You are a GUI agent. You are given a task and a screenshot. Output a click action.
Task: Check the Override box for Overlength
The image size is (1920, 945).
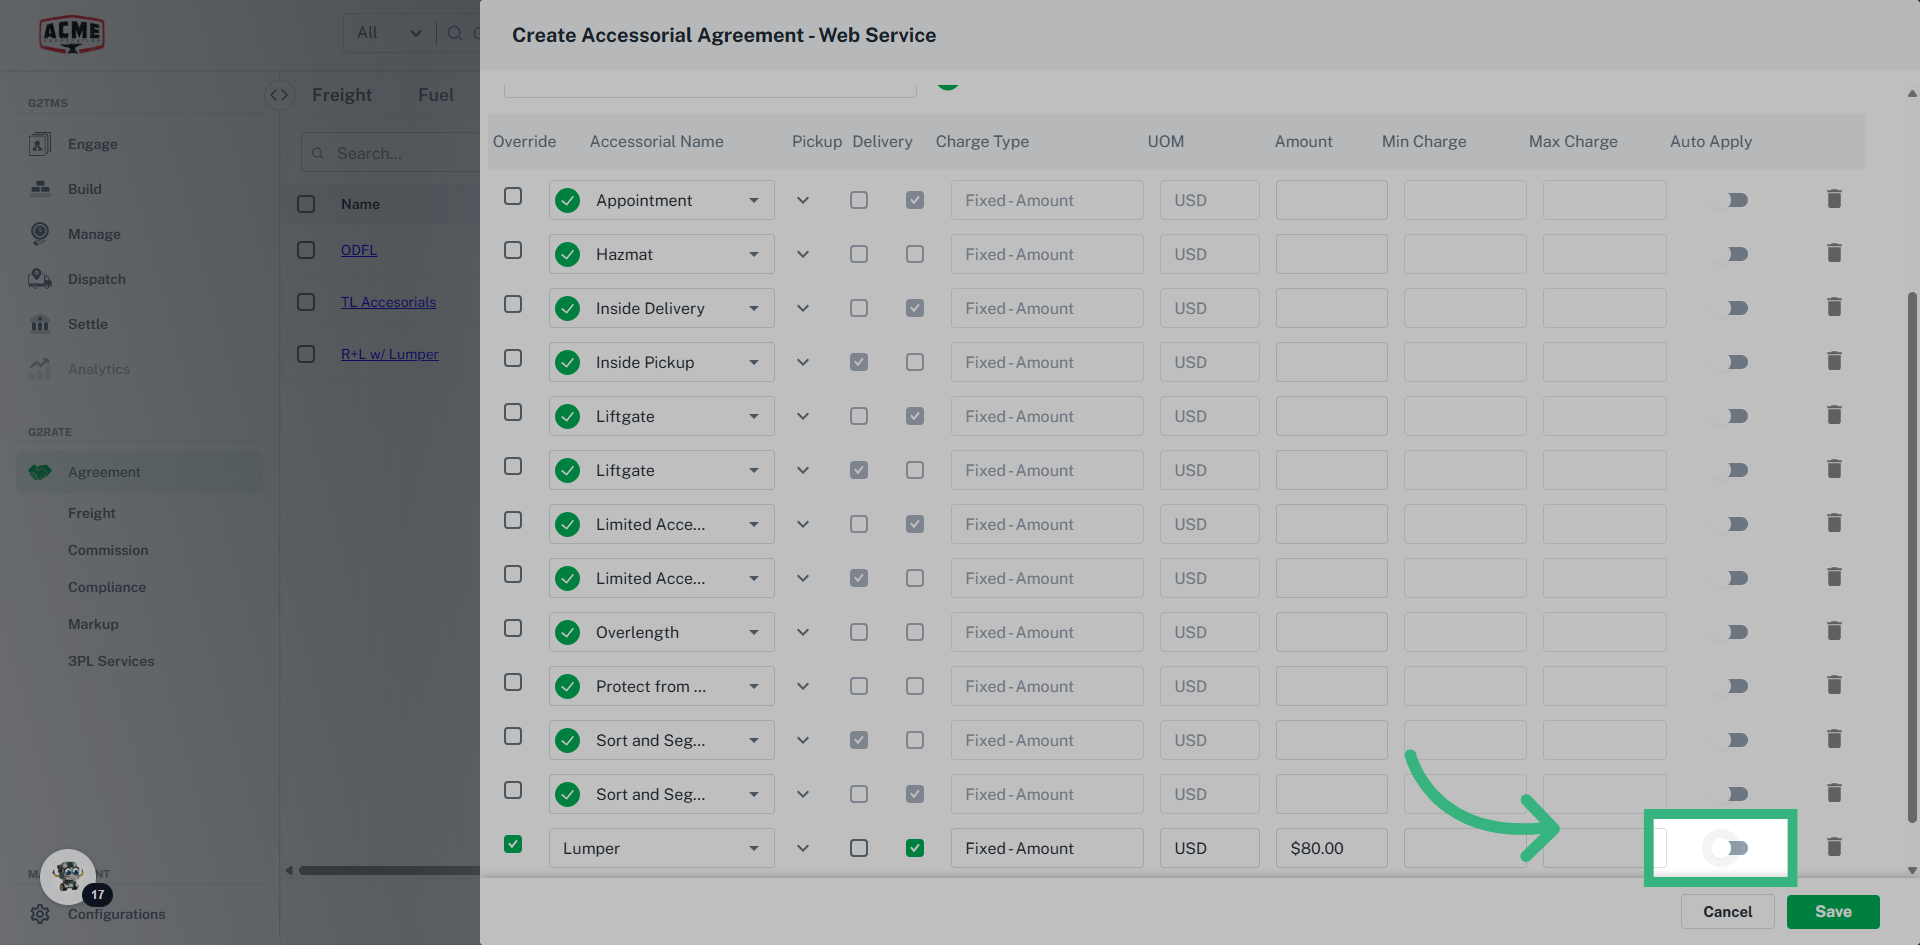coord(513,628)
